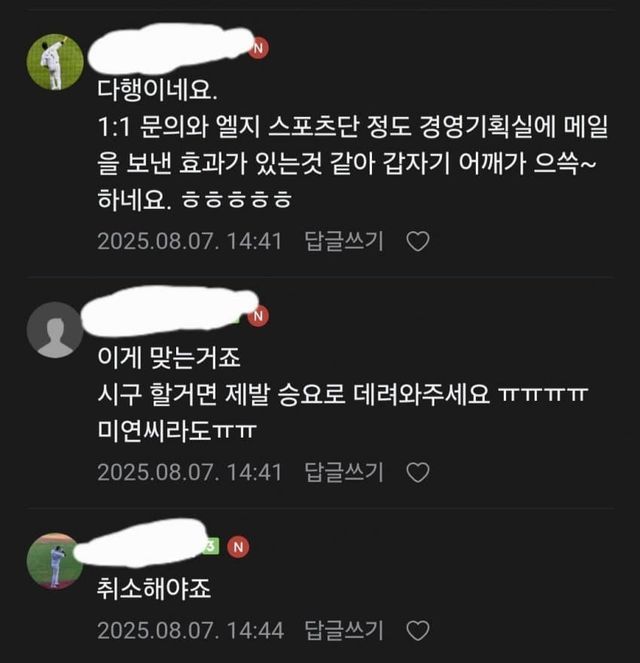Click 답글쓰기 under '이게 맞는거죠' comment
The image size is (640, 663).
tap(344, 472)
